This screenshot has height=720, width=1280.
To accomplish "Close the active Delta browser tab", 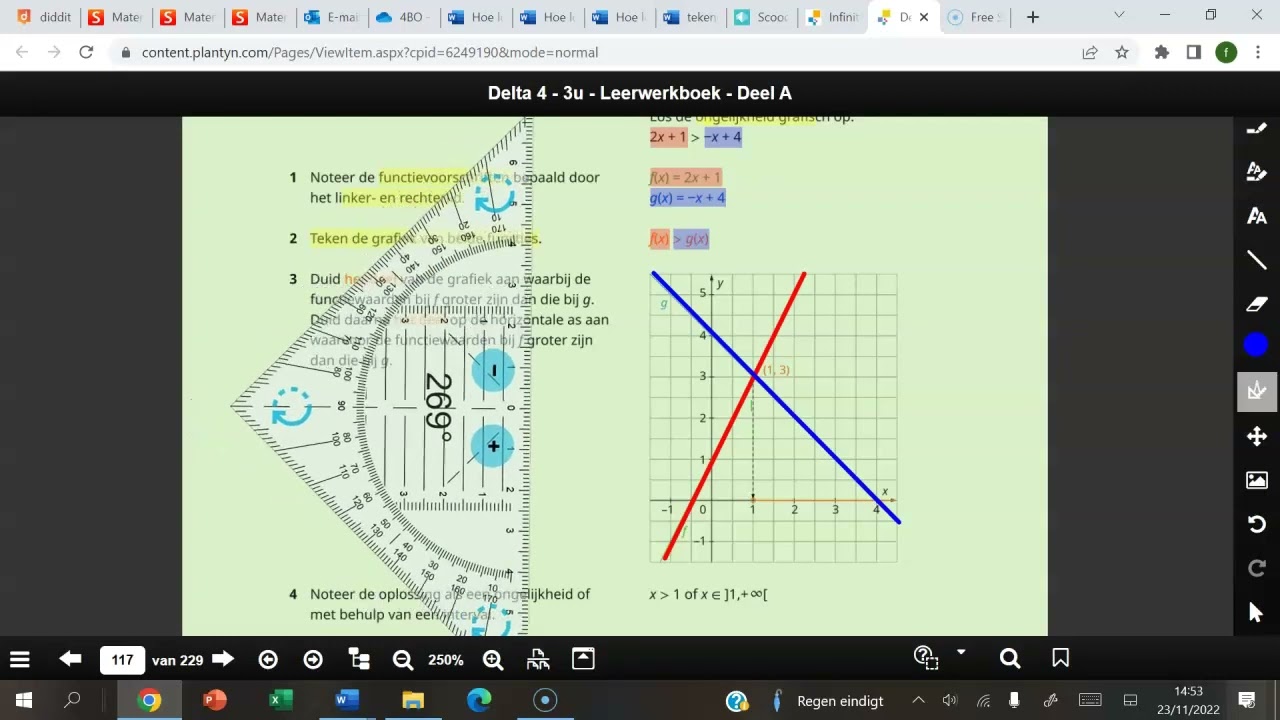I will click(924, 17).
